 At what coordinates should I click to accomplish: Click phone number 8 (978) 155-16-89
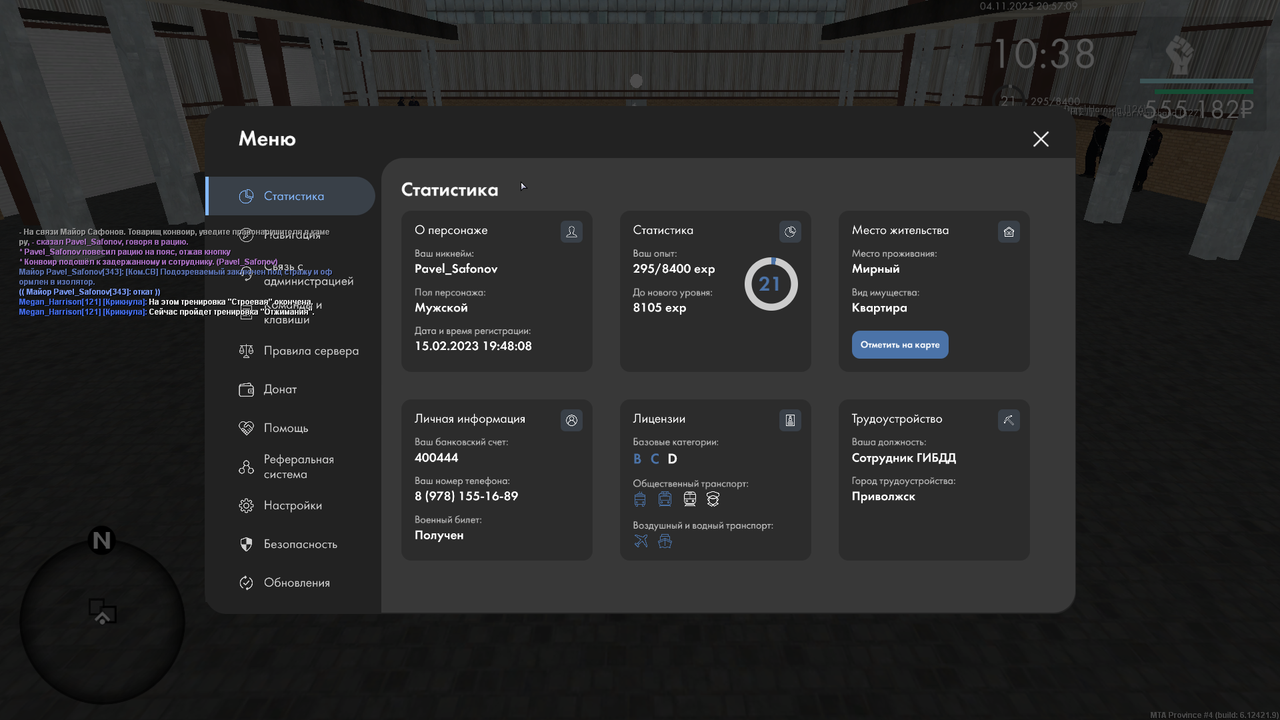tap(466, 496)
